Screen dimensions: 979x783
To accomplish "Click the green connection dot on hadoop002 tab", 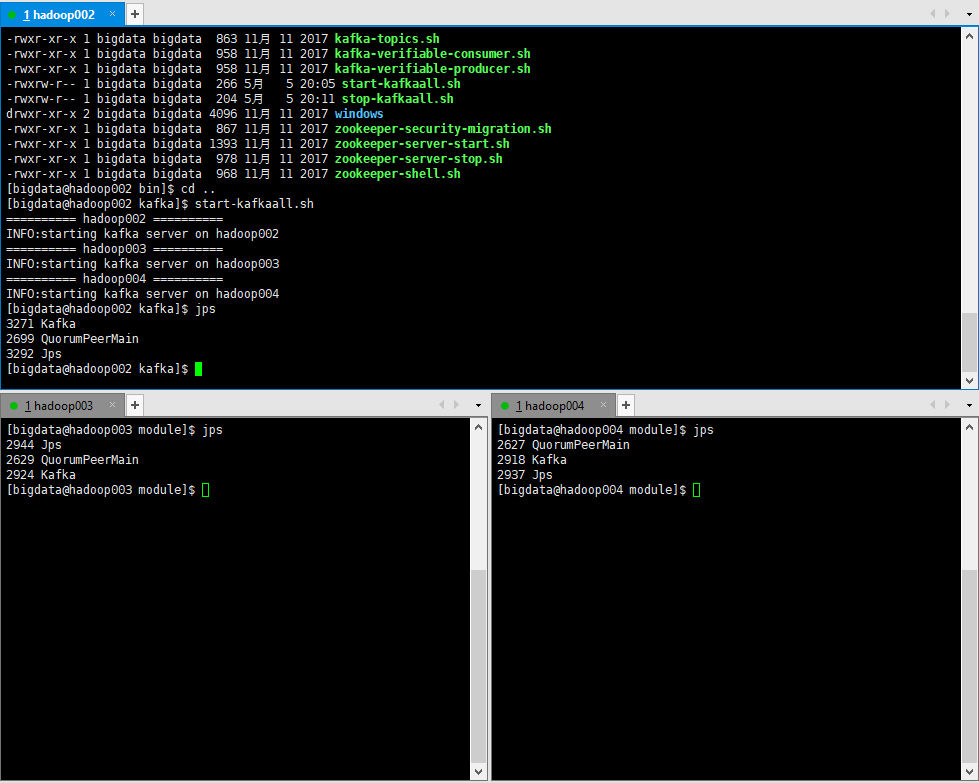I will (x=12, y=14).
